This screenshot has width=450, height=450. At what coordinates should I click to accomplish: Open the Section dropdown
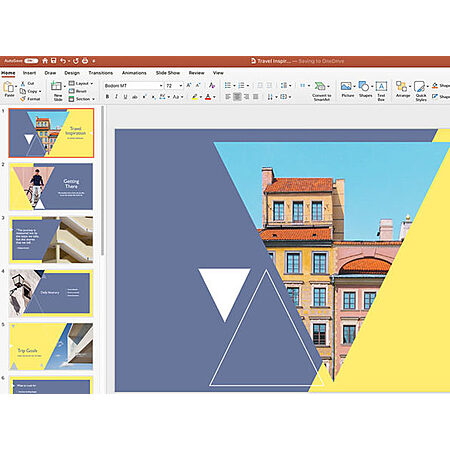(x=82, y=99)
